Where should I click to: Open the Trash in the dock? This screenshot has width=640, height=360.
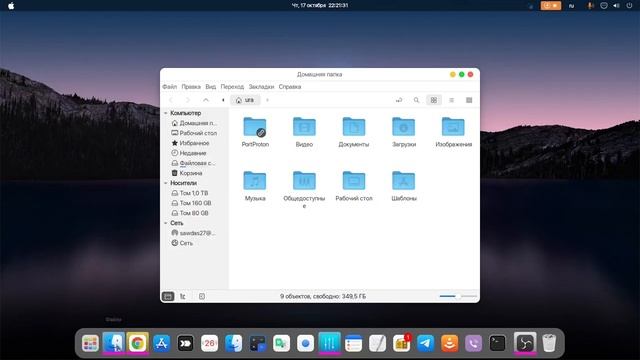(x=549, y=343)
